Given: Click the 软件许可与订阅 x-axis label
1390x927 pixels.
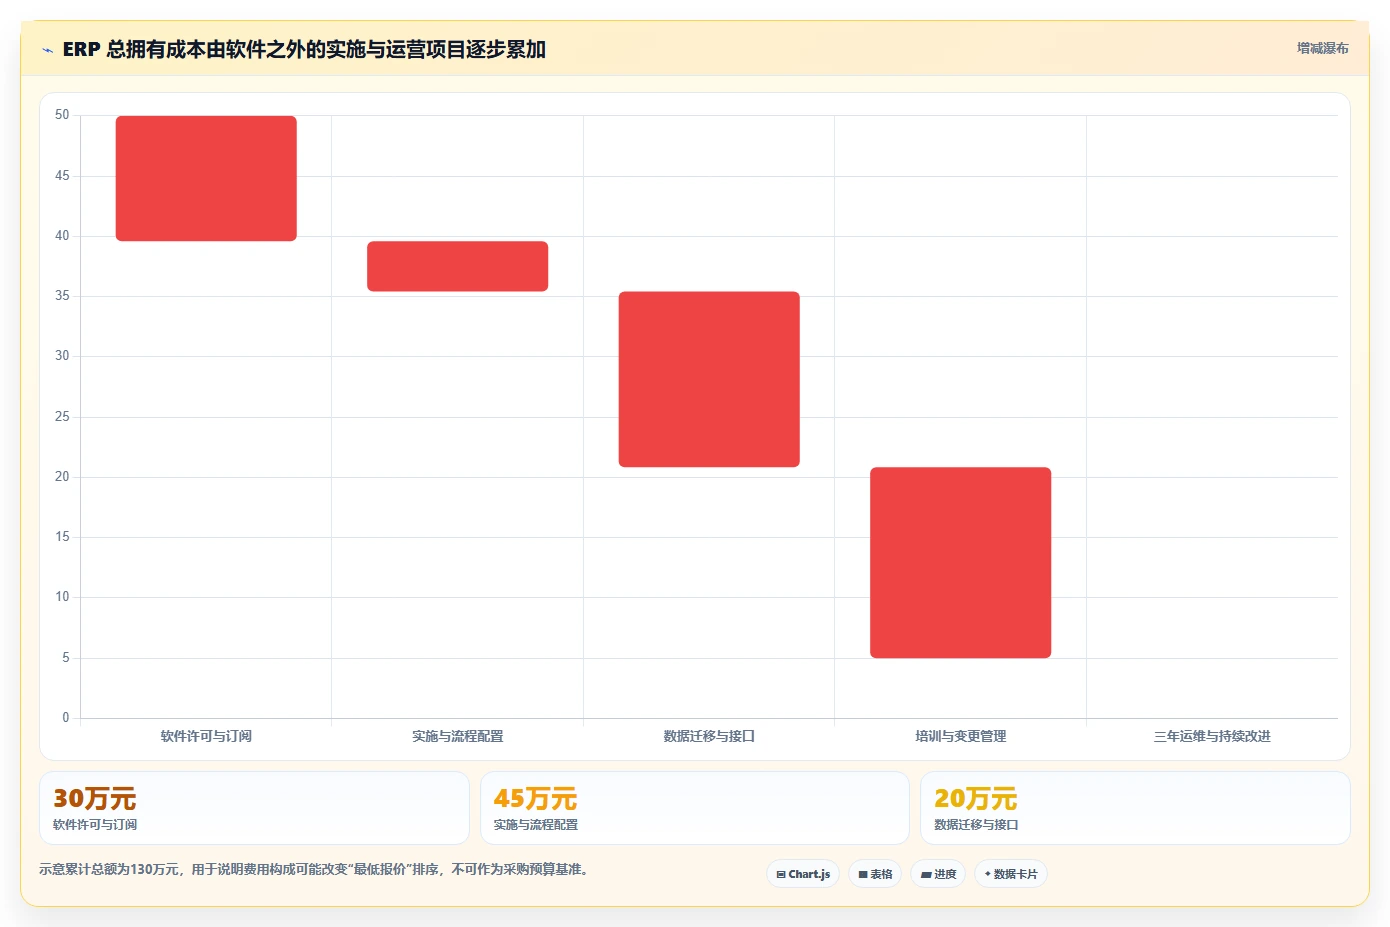Looking at the screenshot, I should (206, 736).
